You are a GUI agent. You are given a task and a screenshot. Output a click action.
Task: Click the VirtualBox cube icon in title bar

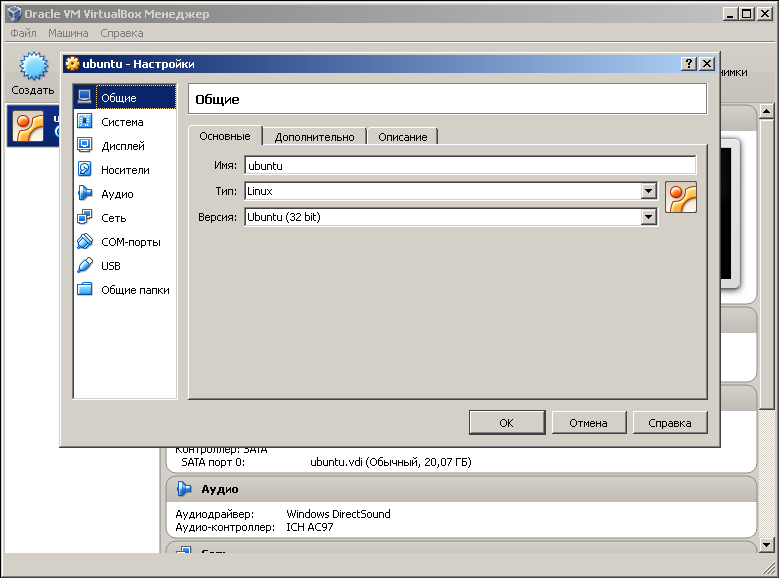pyautogui.click(x=14, y=14)
